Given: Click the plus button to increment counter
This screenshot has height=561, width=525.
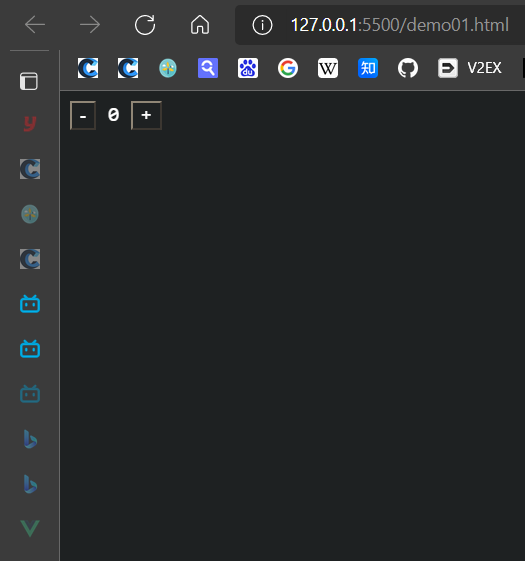Looking at the screenshot, I should (146, 116).
